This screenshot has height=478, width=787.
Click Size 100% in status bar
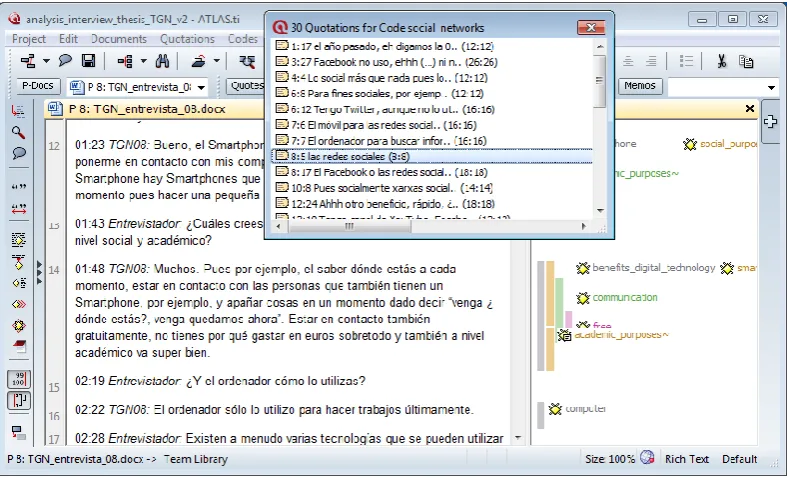tap(610, 459)
